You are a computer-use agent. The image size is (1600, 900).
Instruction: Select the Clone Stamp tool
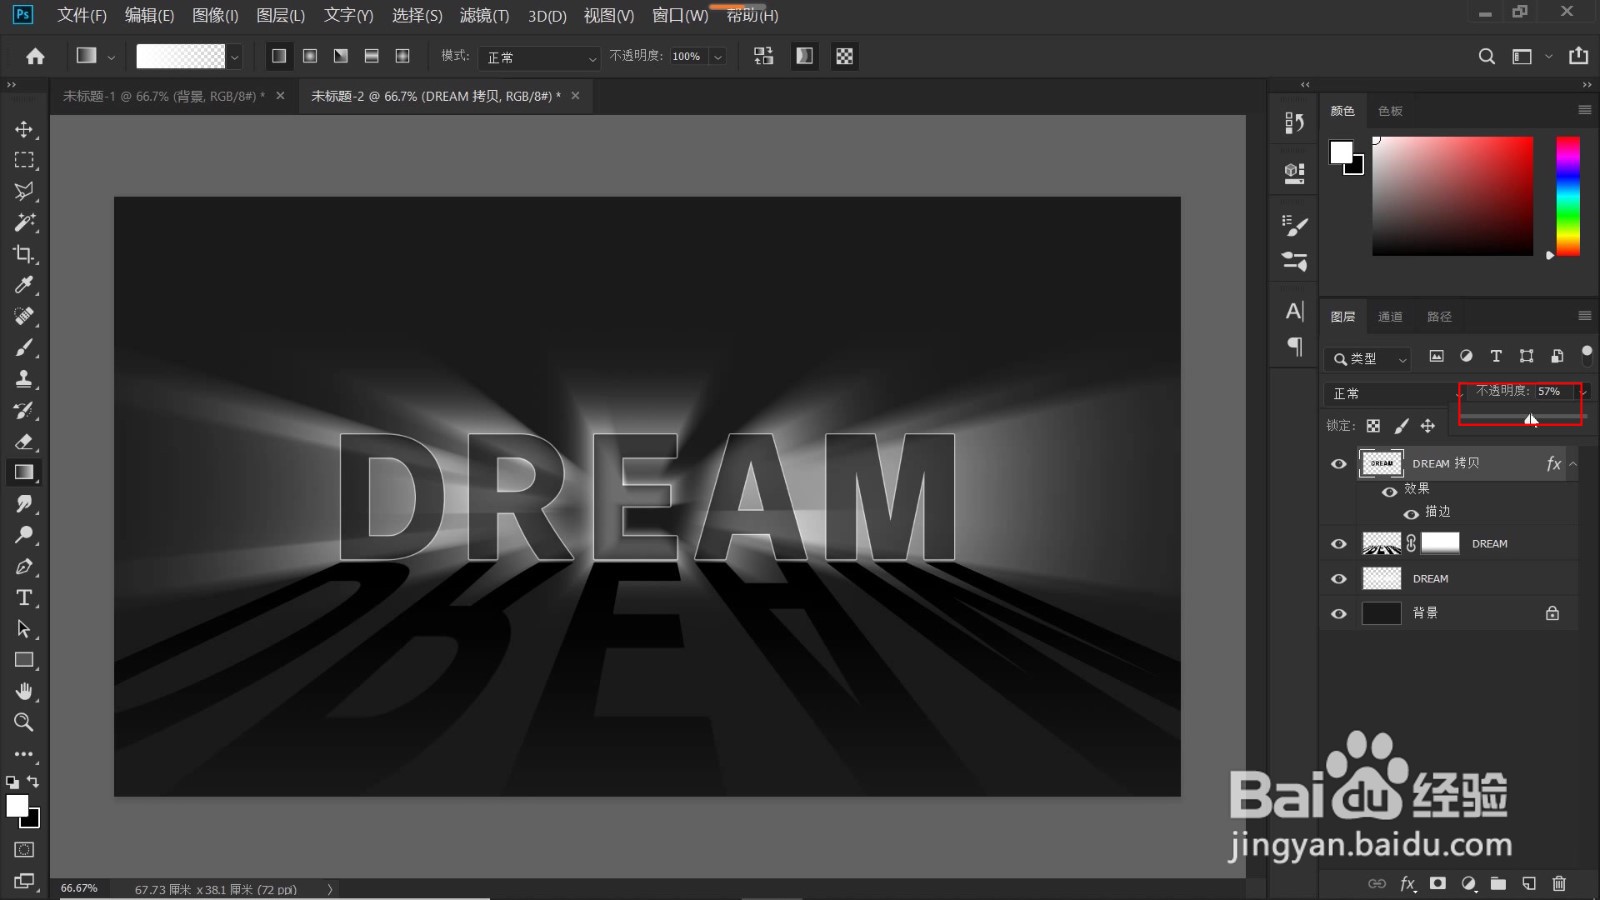click(24, 379)
